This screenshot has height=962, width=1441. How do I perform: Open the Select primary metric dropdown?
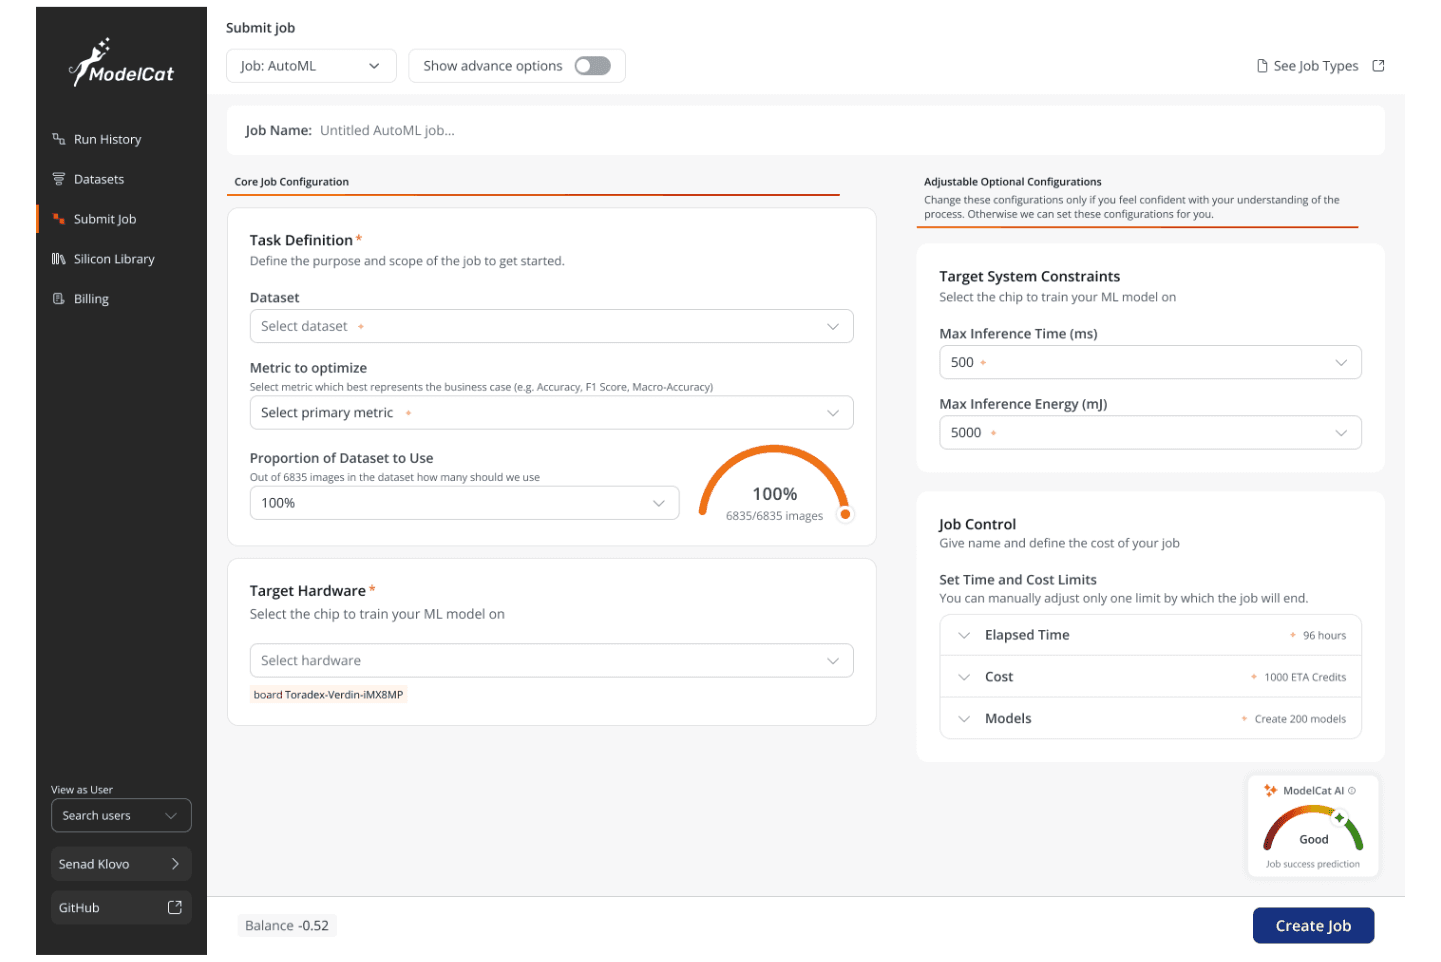pyautogui.click(x=551, y=413)
